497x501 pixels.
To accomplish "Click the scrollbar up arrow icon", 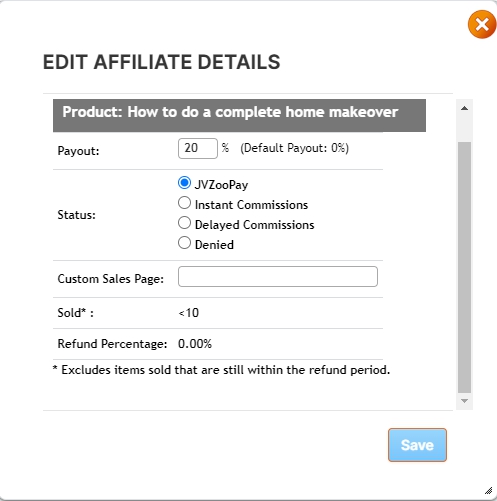I will (464, 108).
